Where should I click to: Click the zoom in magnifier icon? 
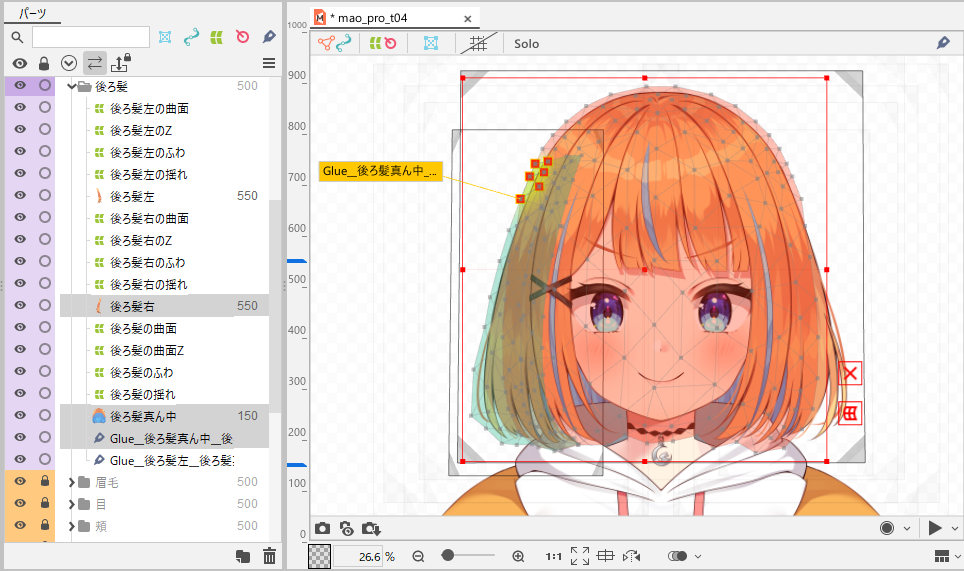pos(518,556)
